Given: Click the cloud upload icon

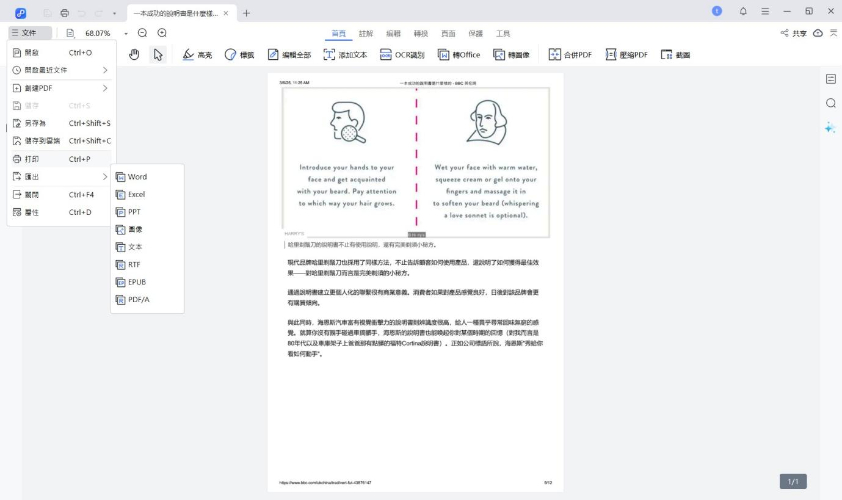Looking at the screenshot, I should pyautogui.click(x=818, y=33).
